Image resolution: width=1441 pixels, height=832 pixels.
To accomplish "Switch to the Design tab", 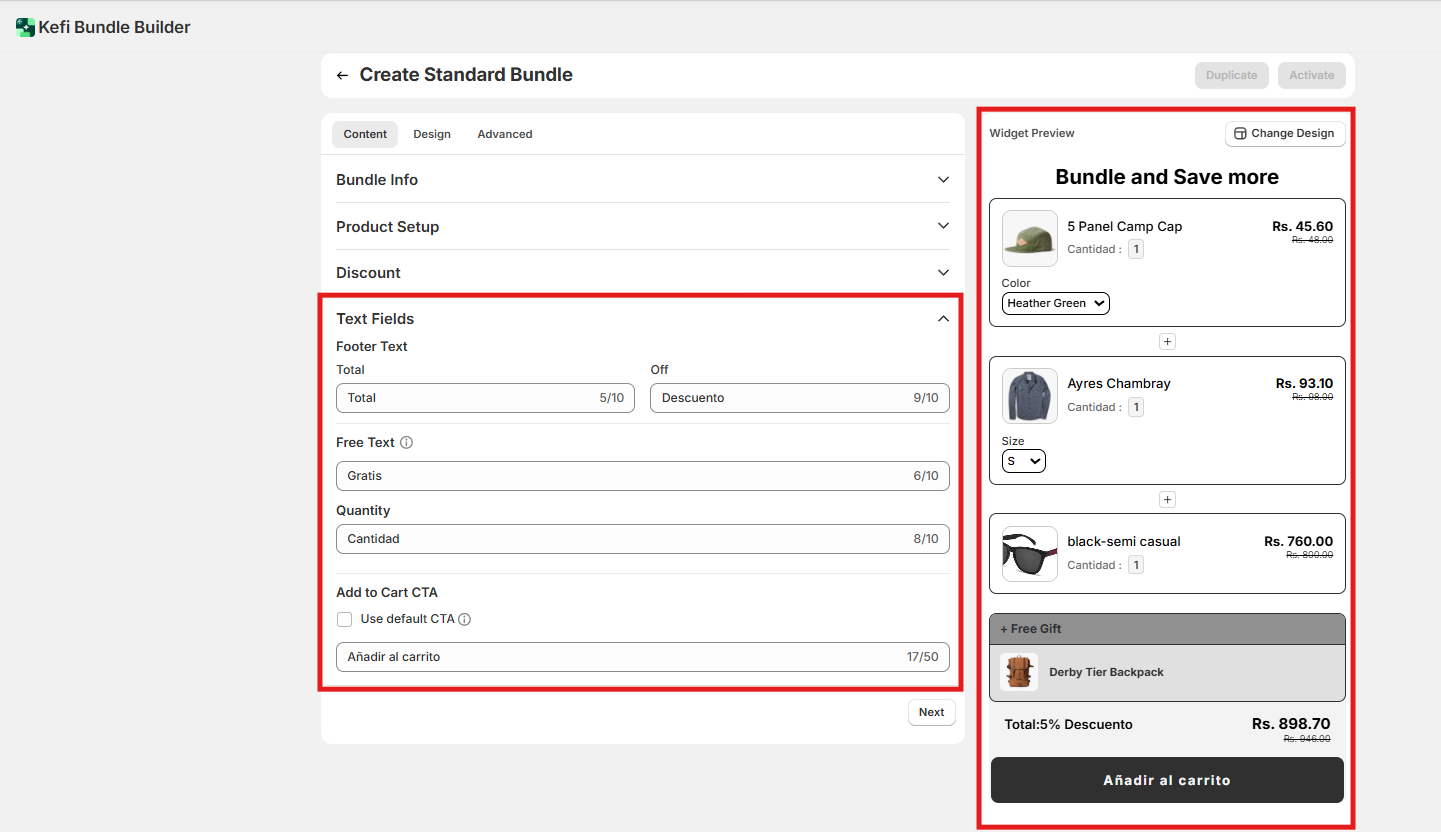I will click(432, 134).
